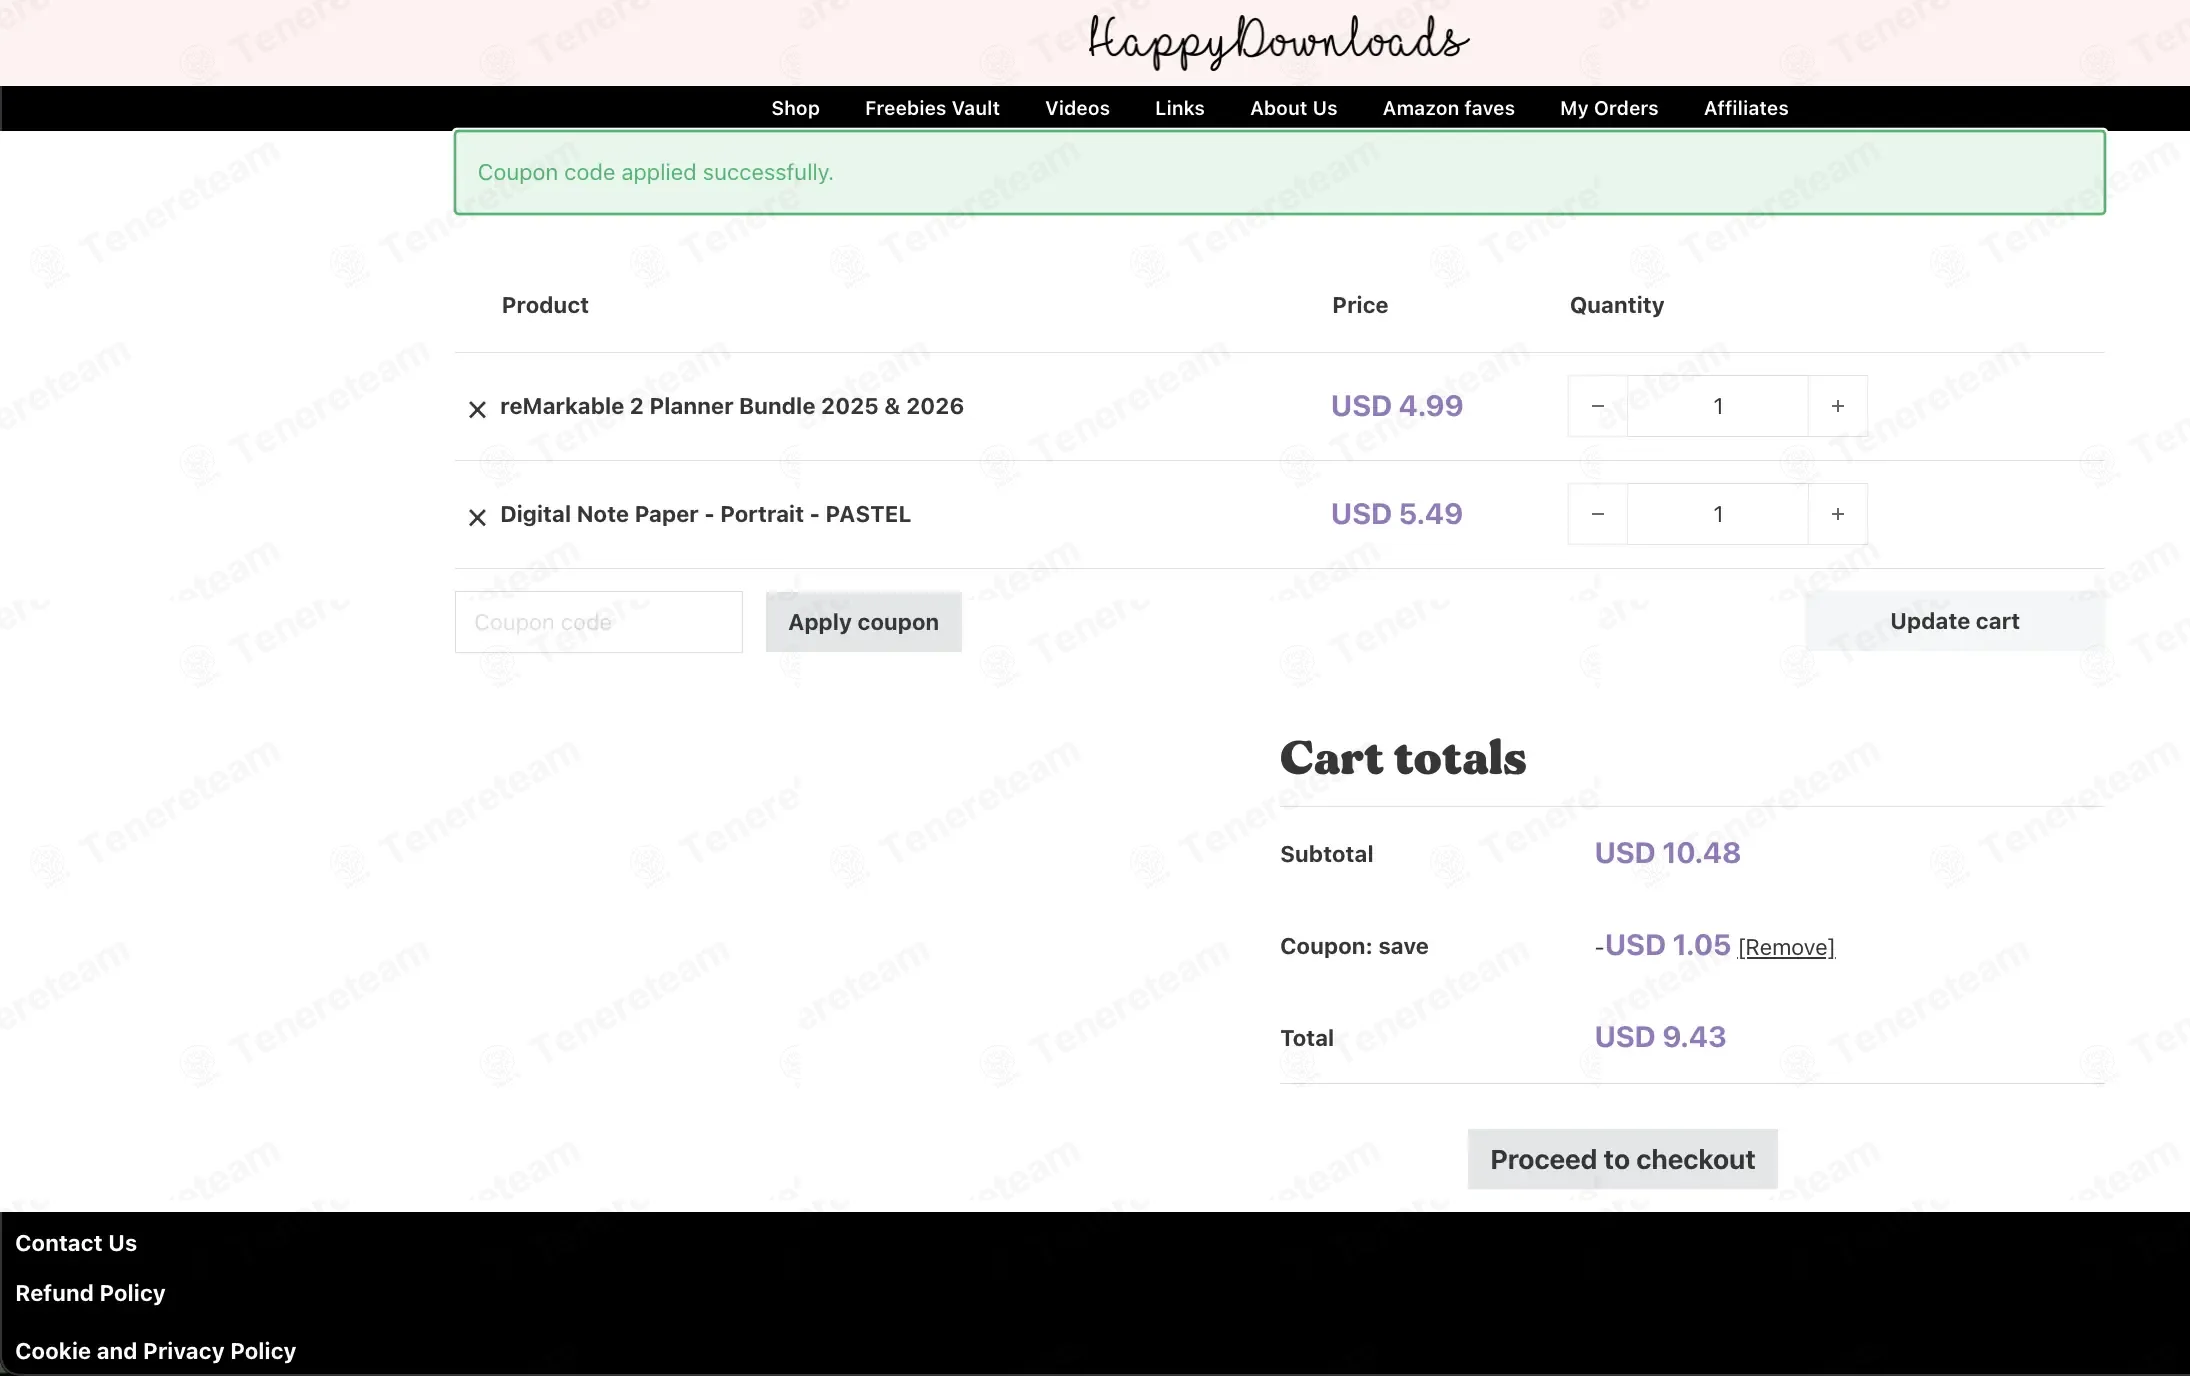2190x1376 pixels.
Task: Proceed to checkout
Action: point(1622,1159)
